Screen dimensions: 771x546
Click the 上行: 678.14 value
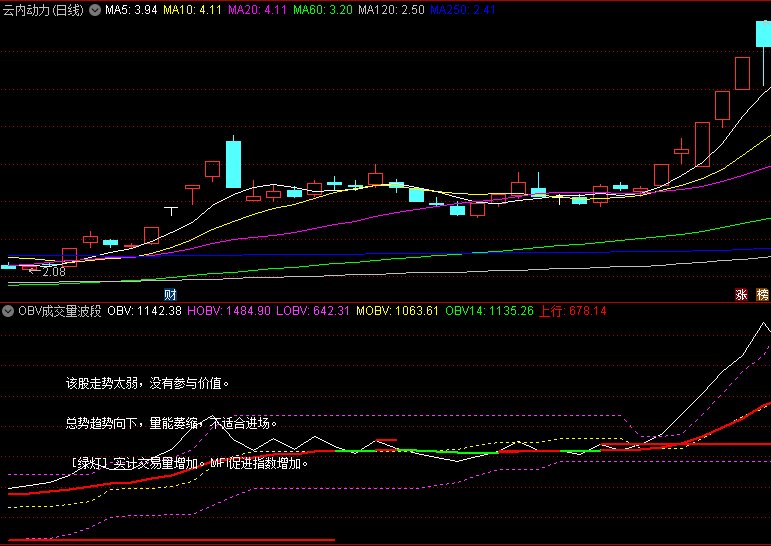(x=573, y=311)
